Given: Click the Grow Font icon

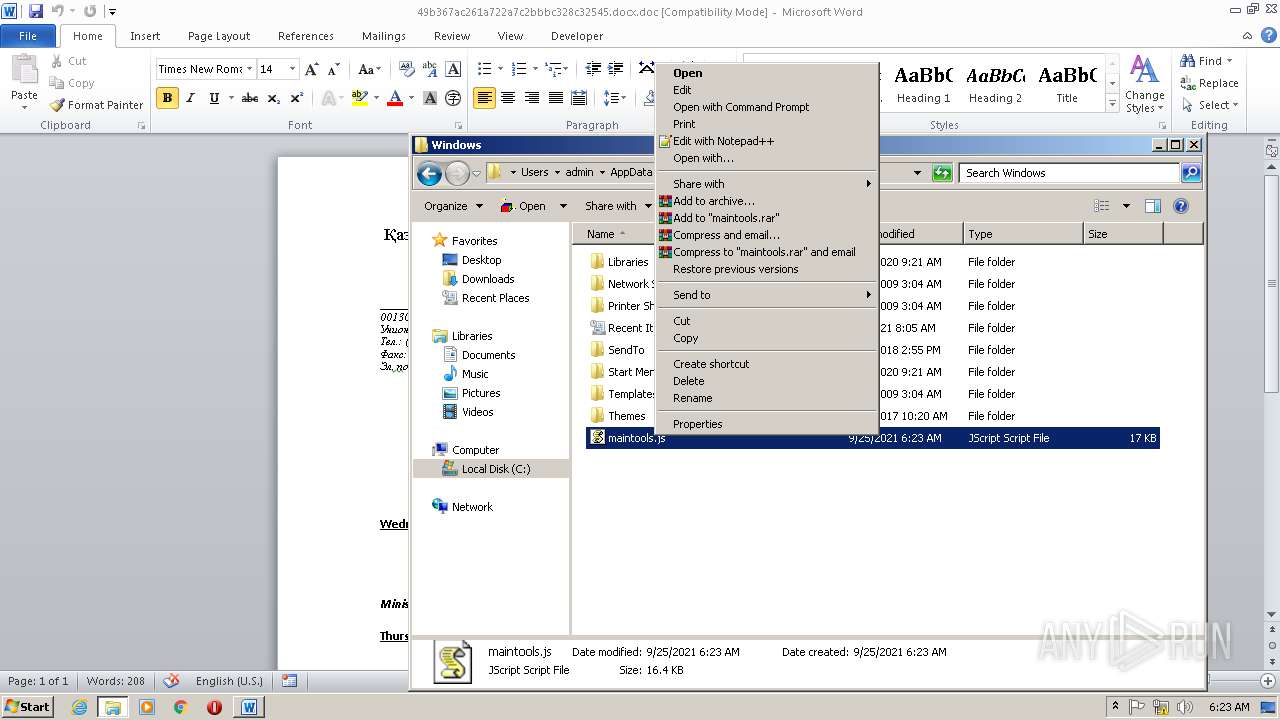Looking at the screenshot, I should [x=312, y=69].
